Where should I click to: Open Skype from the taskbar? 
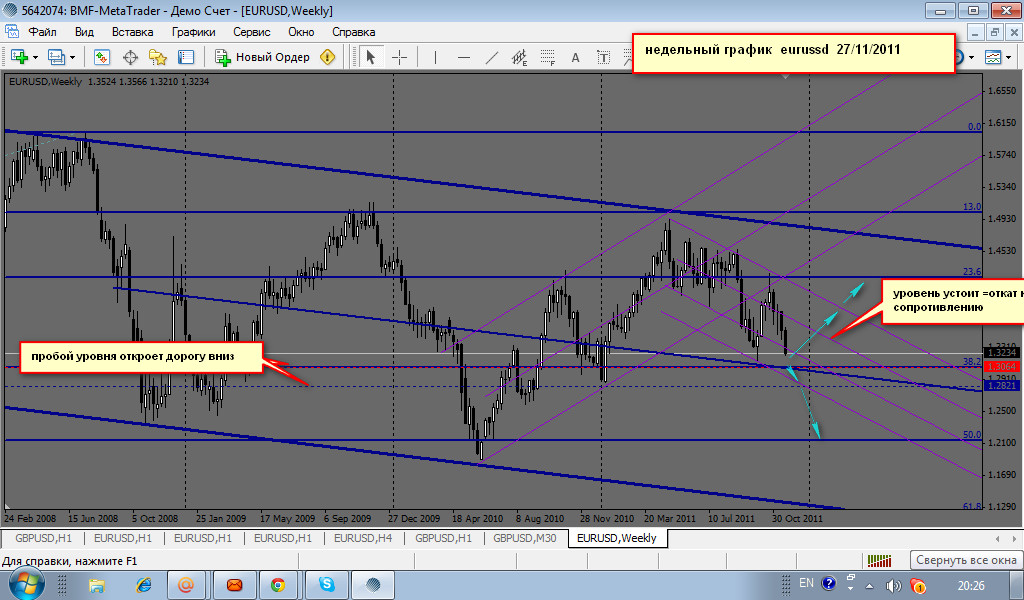tap(327, 585)
